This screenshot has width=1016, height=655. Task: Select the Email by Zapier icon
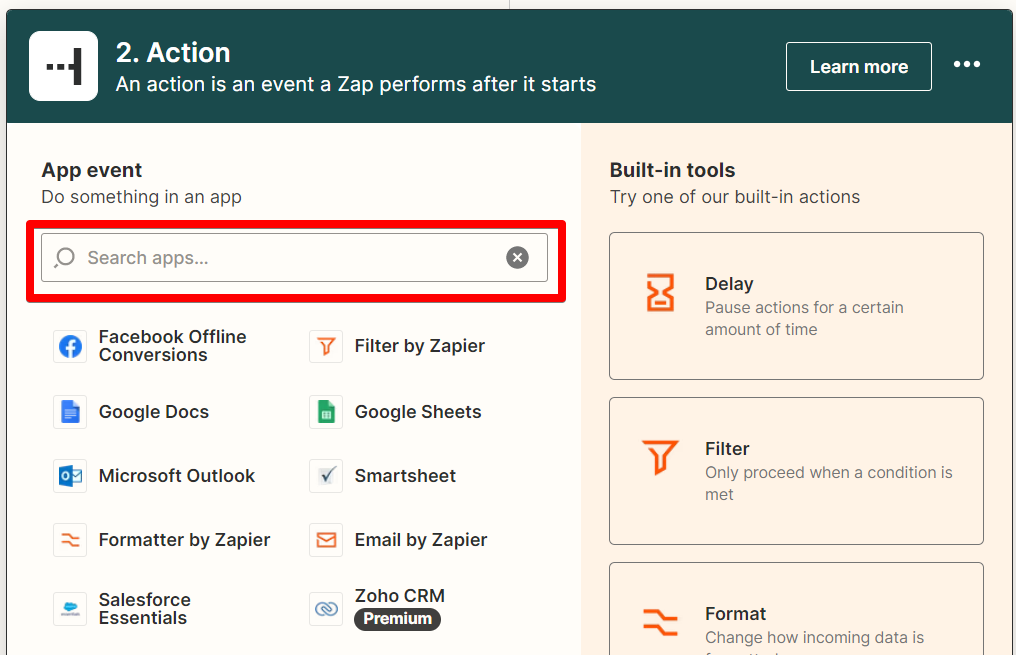point(326,540)
